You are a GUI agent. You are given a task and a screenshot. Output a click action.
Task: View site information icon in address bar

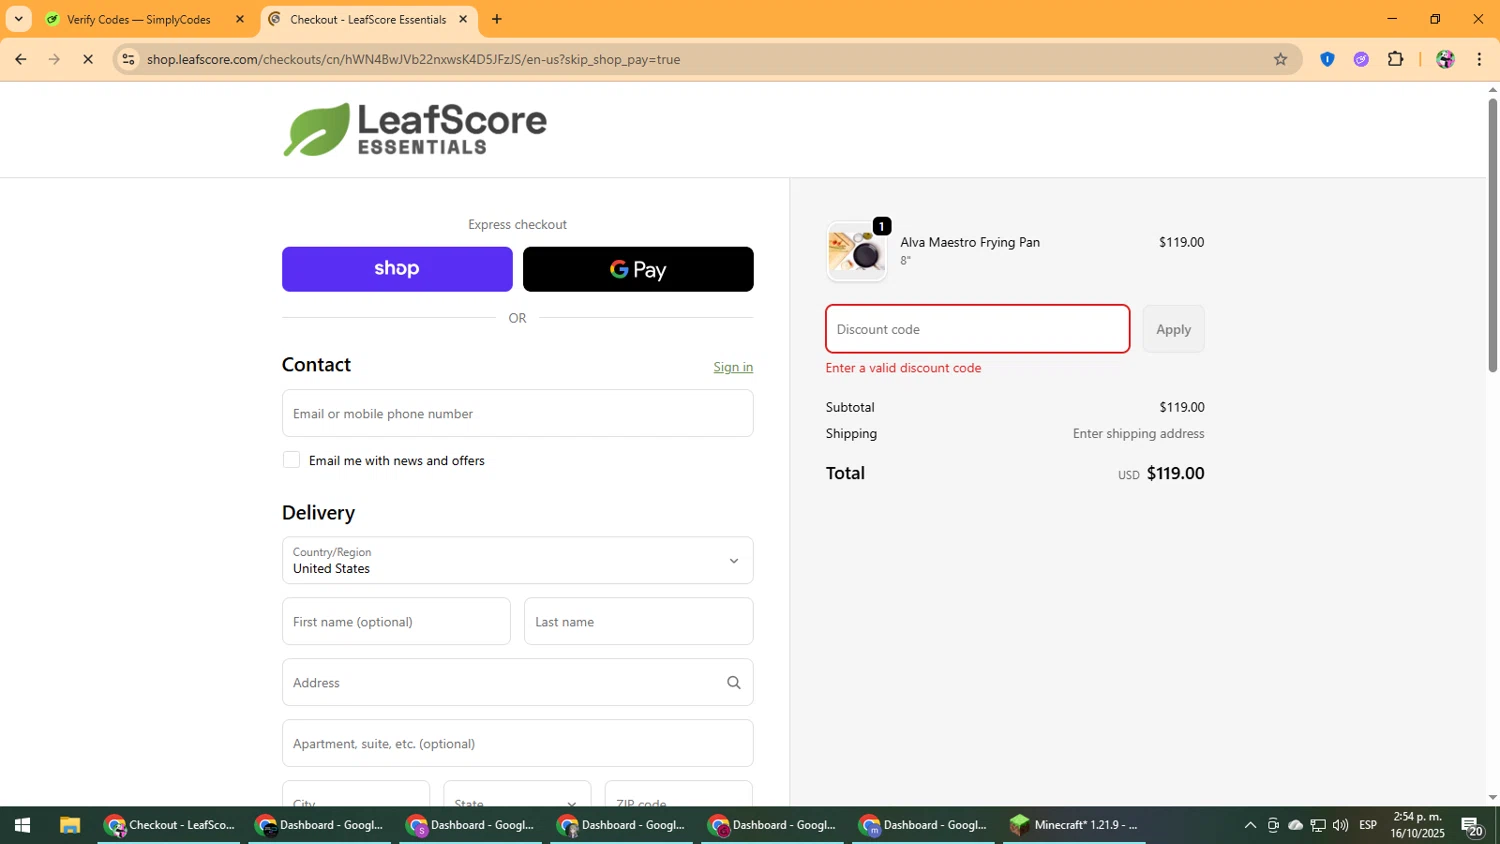coord(128,59)
